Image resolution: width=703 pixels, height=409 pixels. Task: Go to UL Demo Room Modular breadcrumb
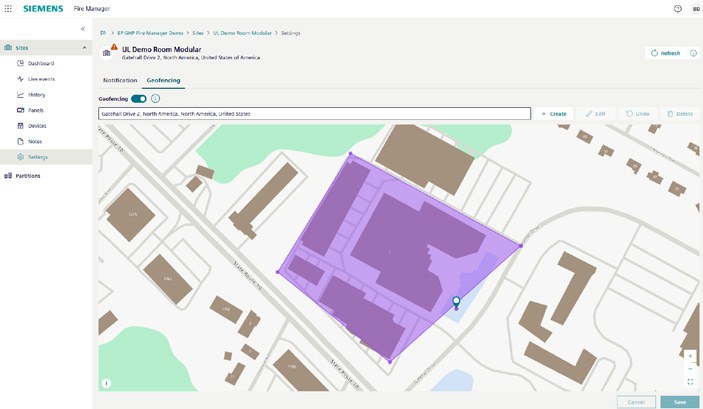[x=242, y=33]
